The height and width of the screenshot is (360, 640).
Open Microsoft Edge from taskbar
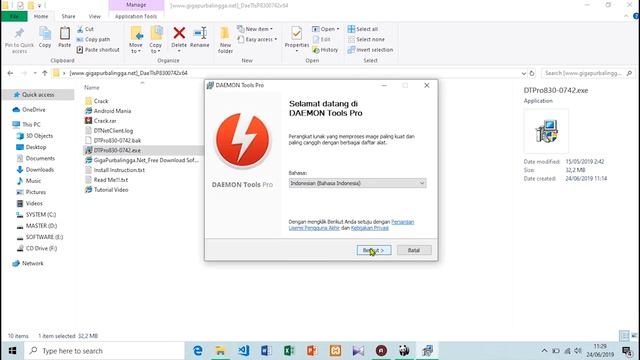(x=198, y=351)
